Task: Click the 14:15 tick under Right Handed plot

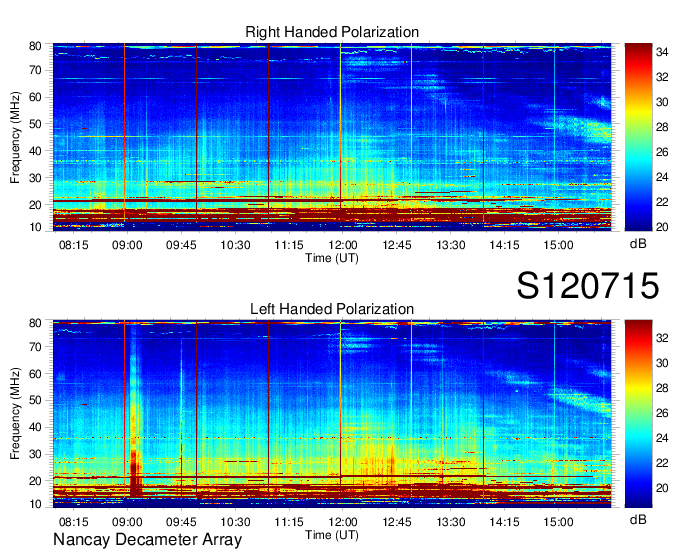Action: pyautogui.click(x=504, y=245)
